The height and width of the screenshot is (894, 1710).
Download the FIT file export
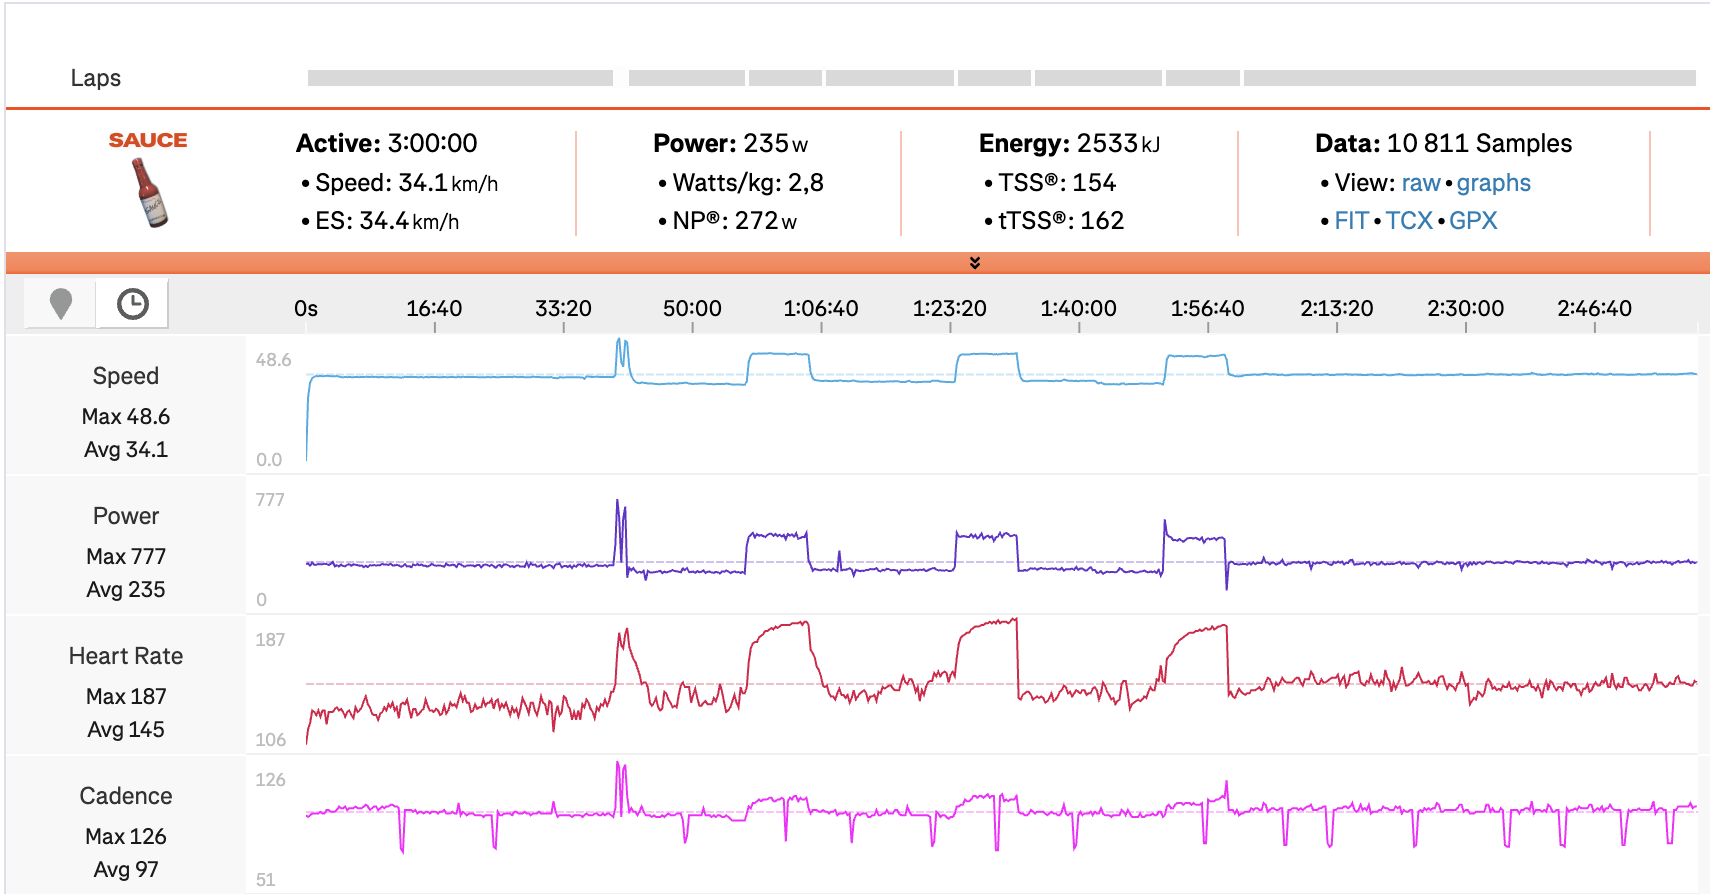1351,221
